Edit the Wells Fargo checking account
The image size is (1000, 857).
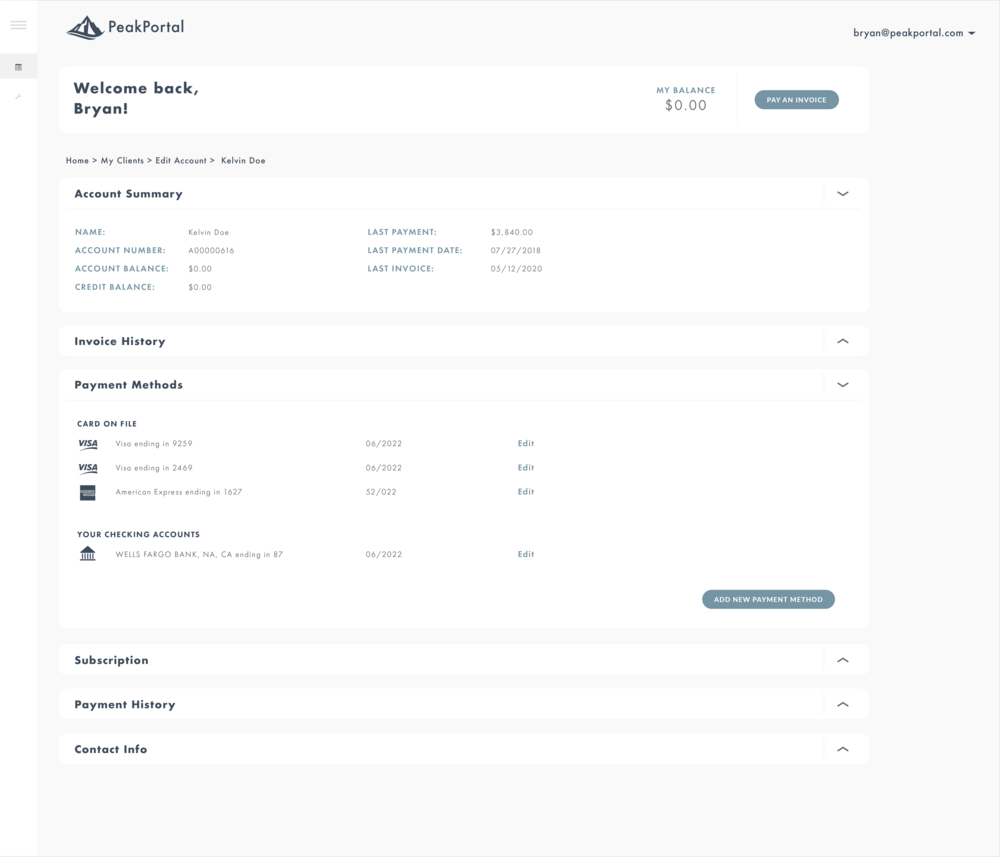coord(526,554)
